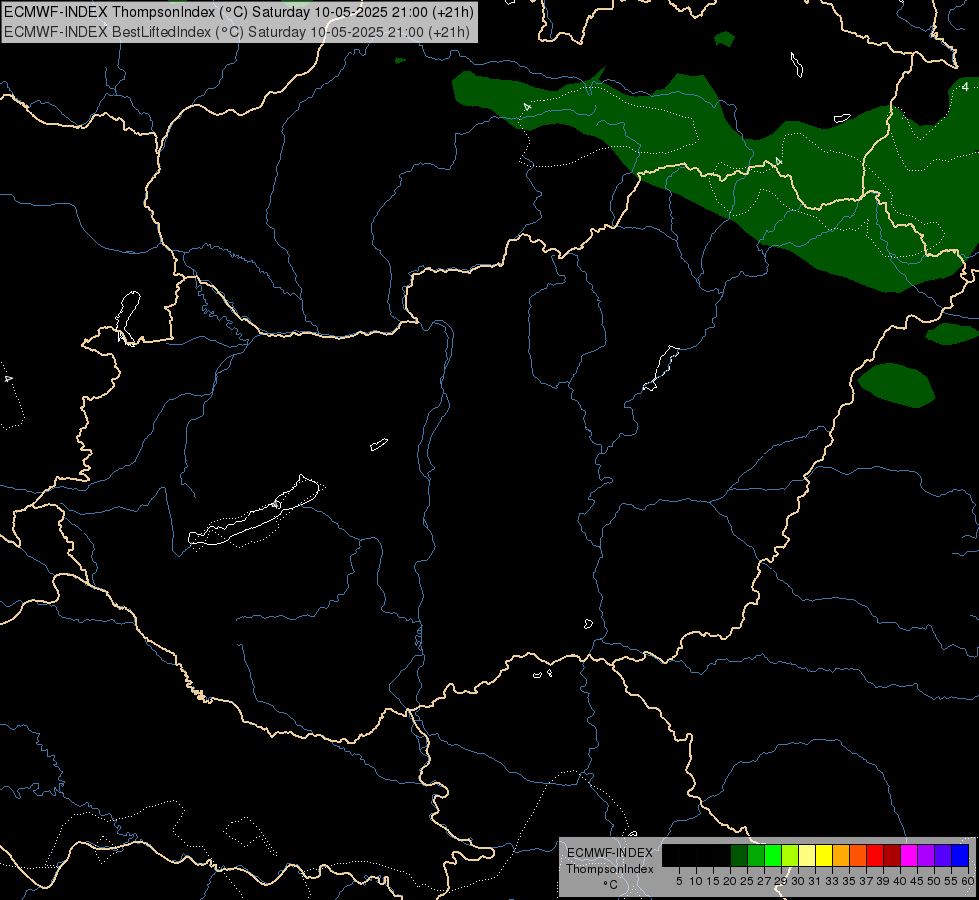Pick the dark green 20–25 legend swatch

pyautogui.click(x=739, y=855)
